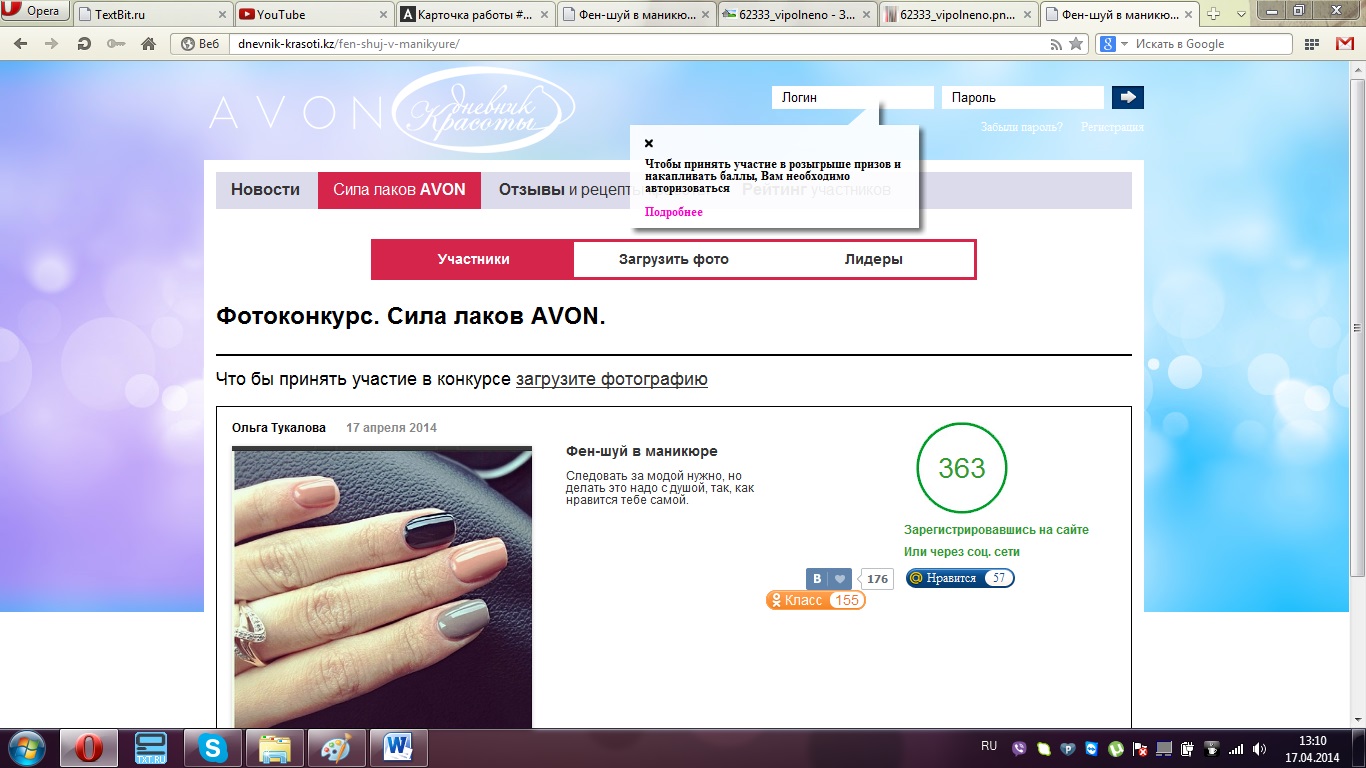
Task: Follow the 'загрузите фотографию' link
Action: coord(612,379)
